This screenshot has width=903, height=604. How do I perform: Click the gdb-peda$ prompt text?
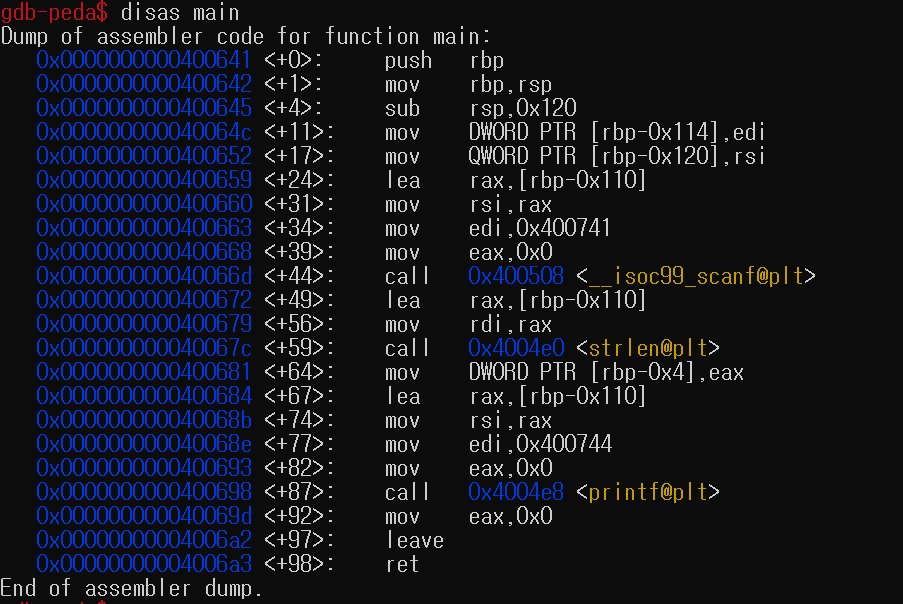(x=54, y=12)
